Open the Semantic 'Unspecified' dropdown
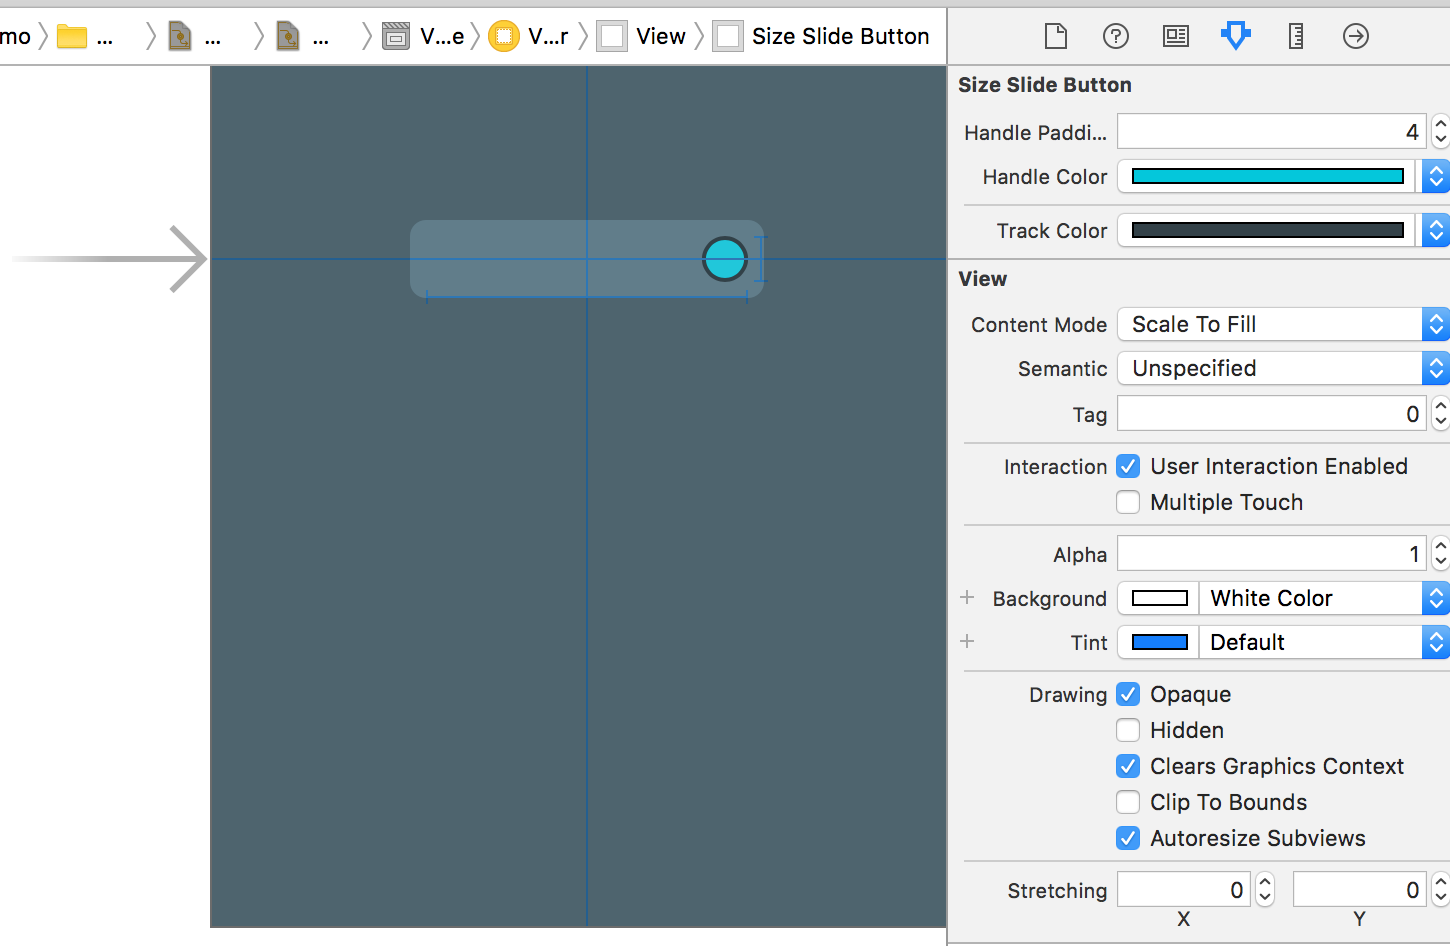This screenshot has height=946, width=1450. 1283,368
